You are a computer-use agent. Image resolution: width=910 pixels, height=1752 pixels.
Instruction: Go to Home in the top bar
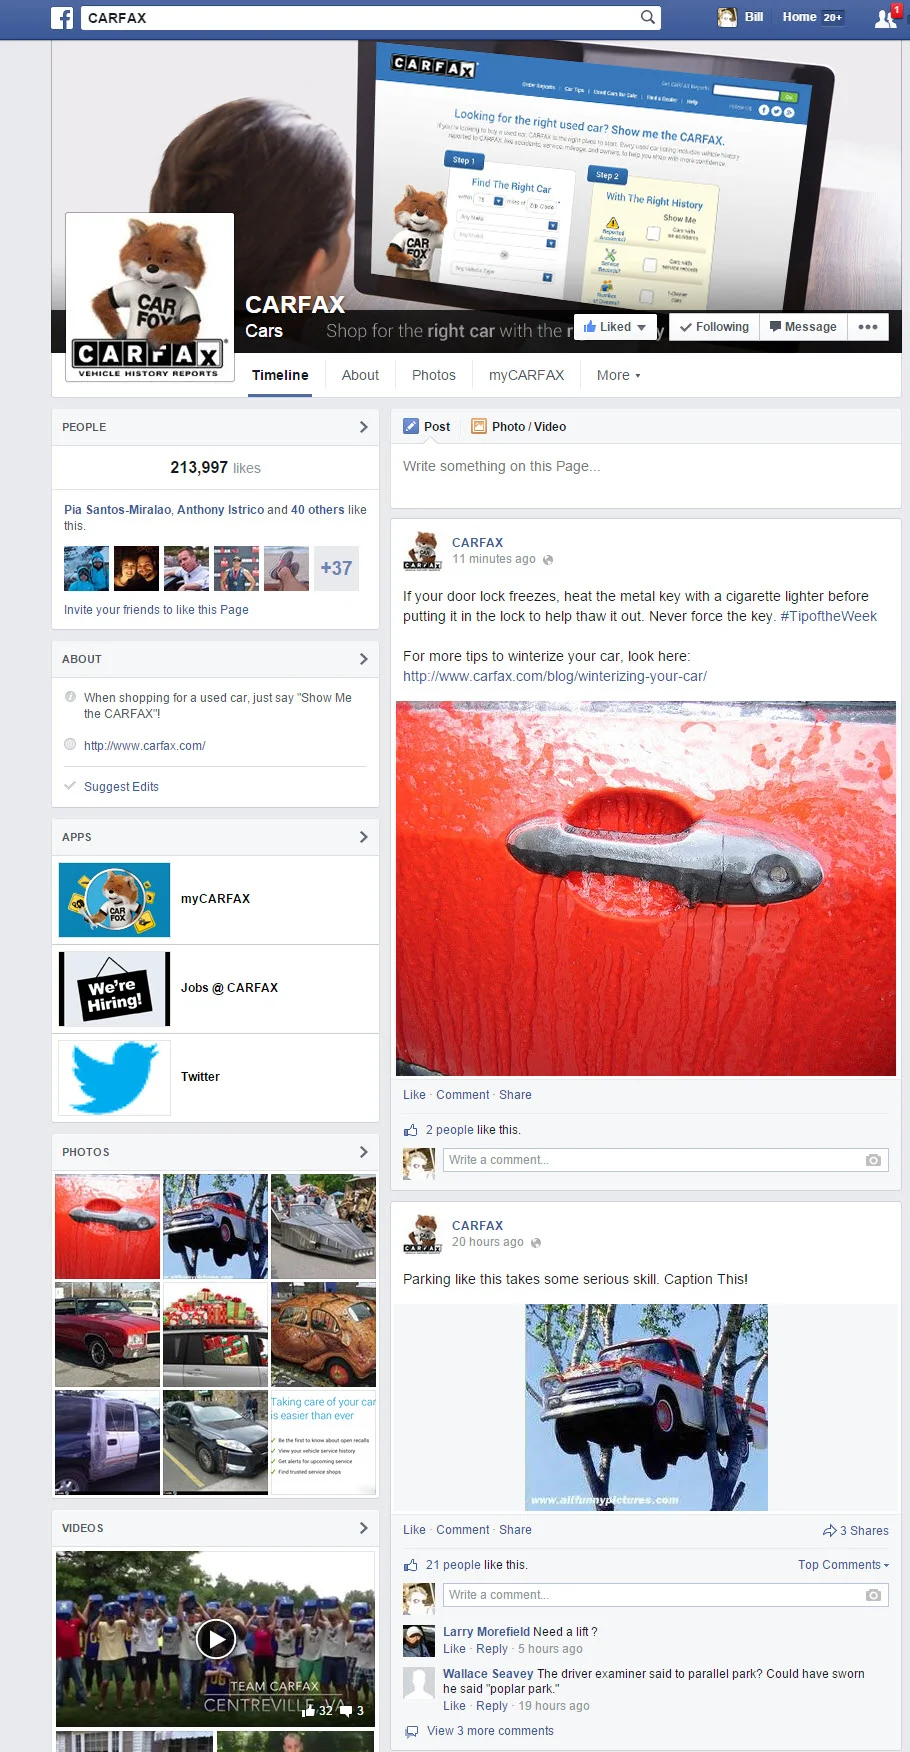(799, 17)
